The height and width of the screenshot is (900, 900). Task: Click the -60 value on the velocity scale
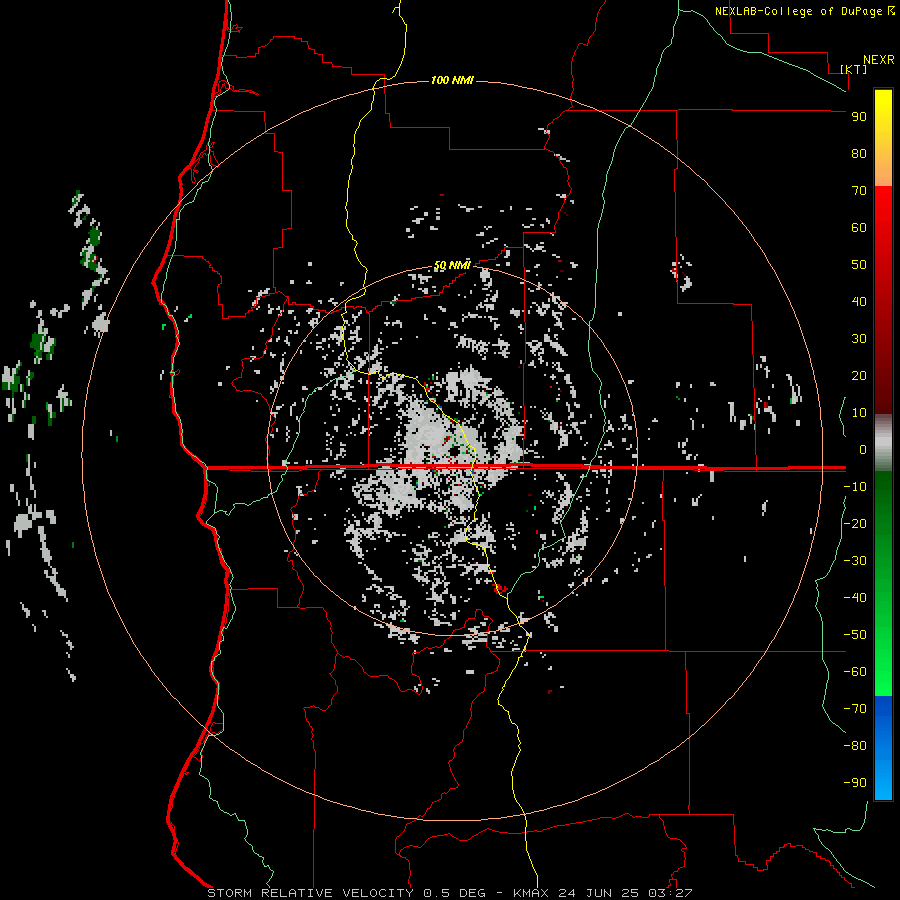tap(855, 672)
